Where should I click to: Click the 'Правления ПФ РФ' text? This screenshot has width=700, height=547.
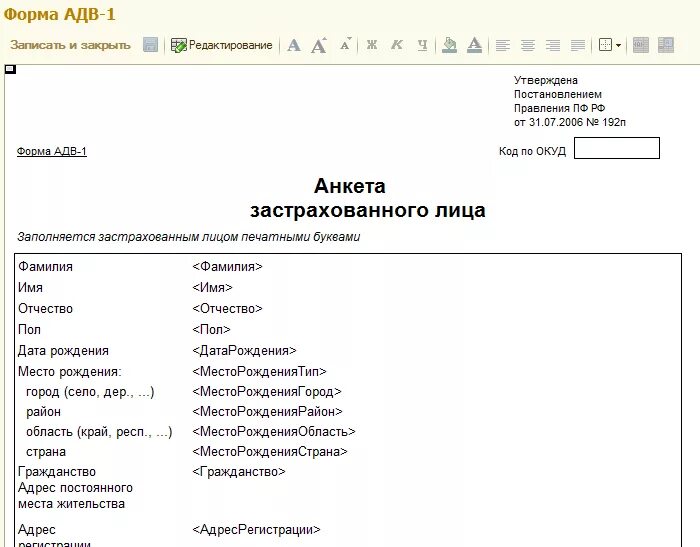tap(559, 108)
